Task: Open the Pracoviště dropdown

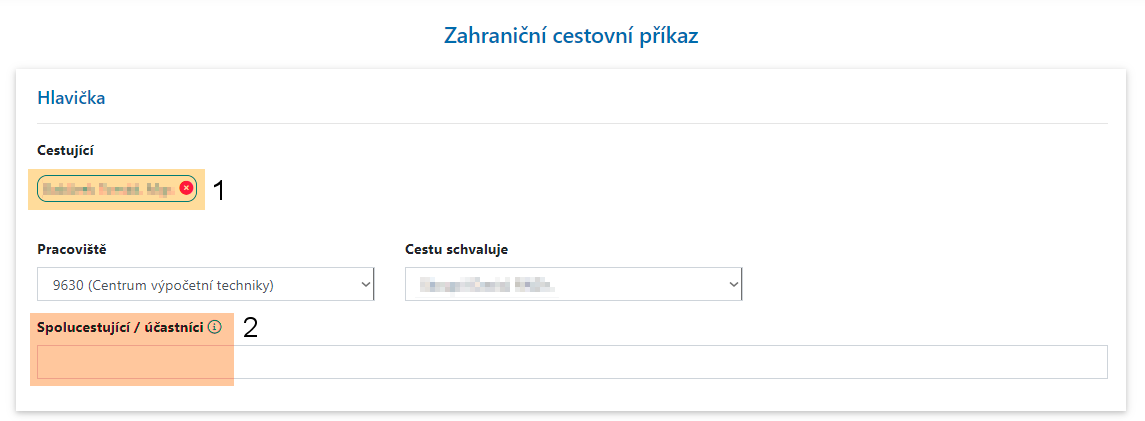Action: [x=204, y=285]
